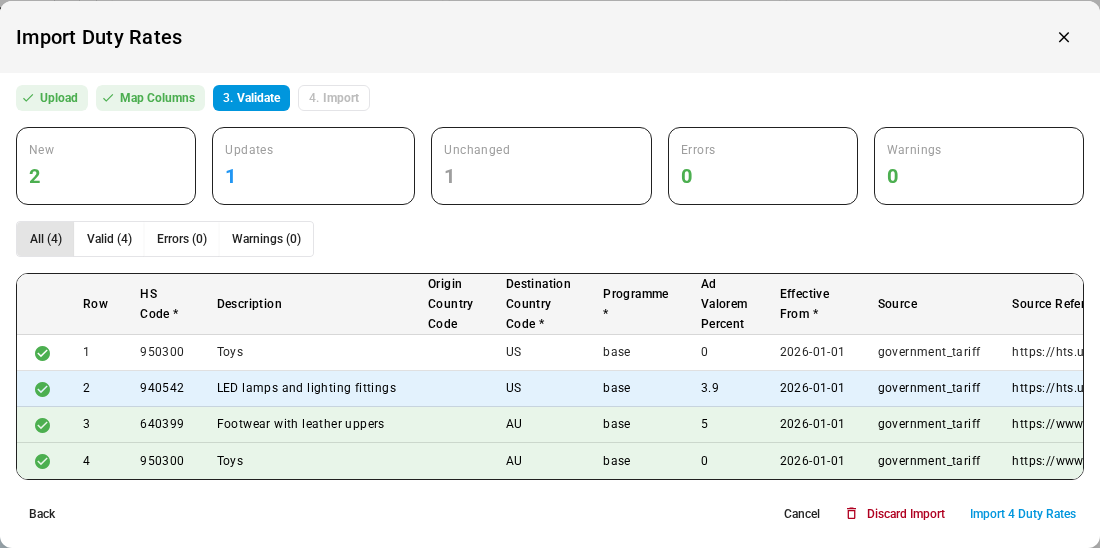Open the Updates count card

[x=314, y=166]
